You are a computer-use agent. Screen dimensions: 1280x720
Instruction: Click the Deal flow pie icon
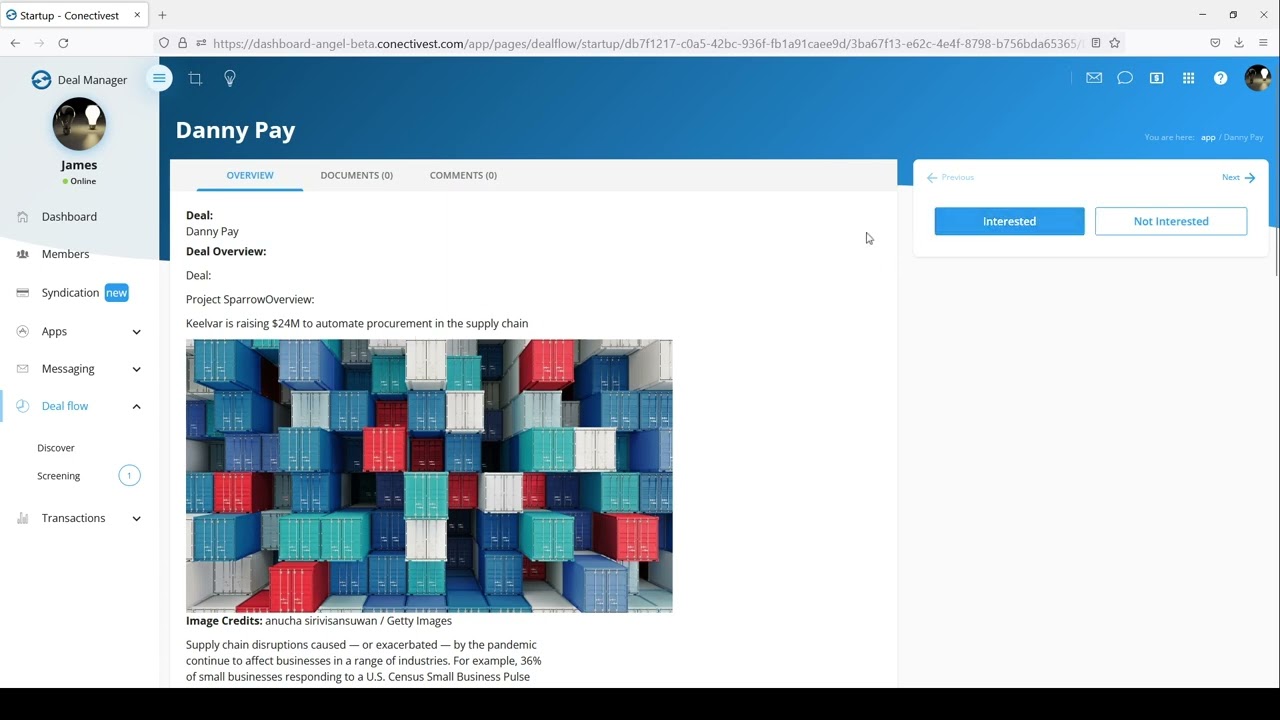(23, 406)
